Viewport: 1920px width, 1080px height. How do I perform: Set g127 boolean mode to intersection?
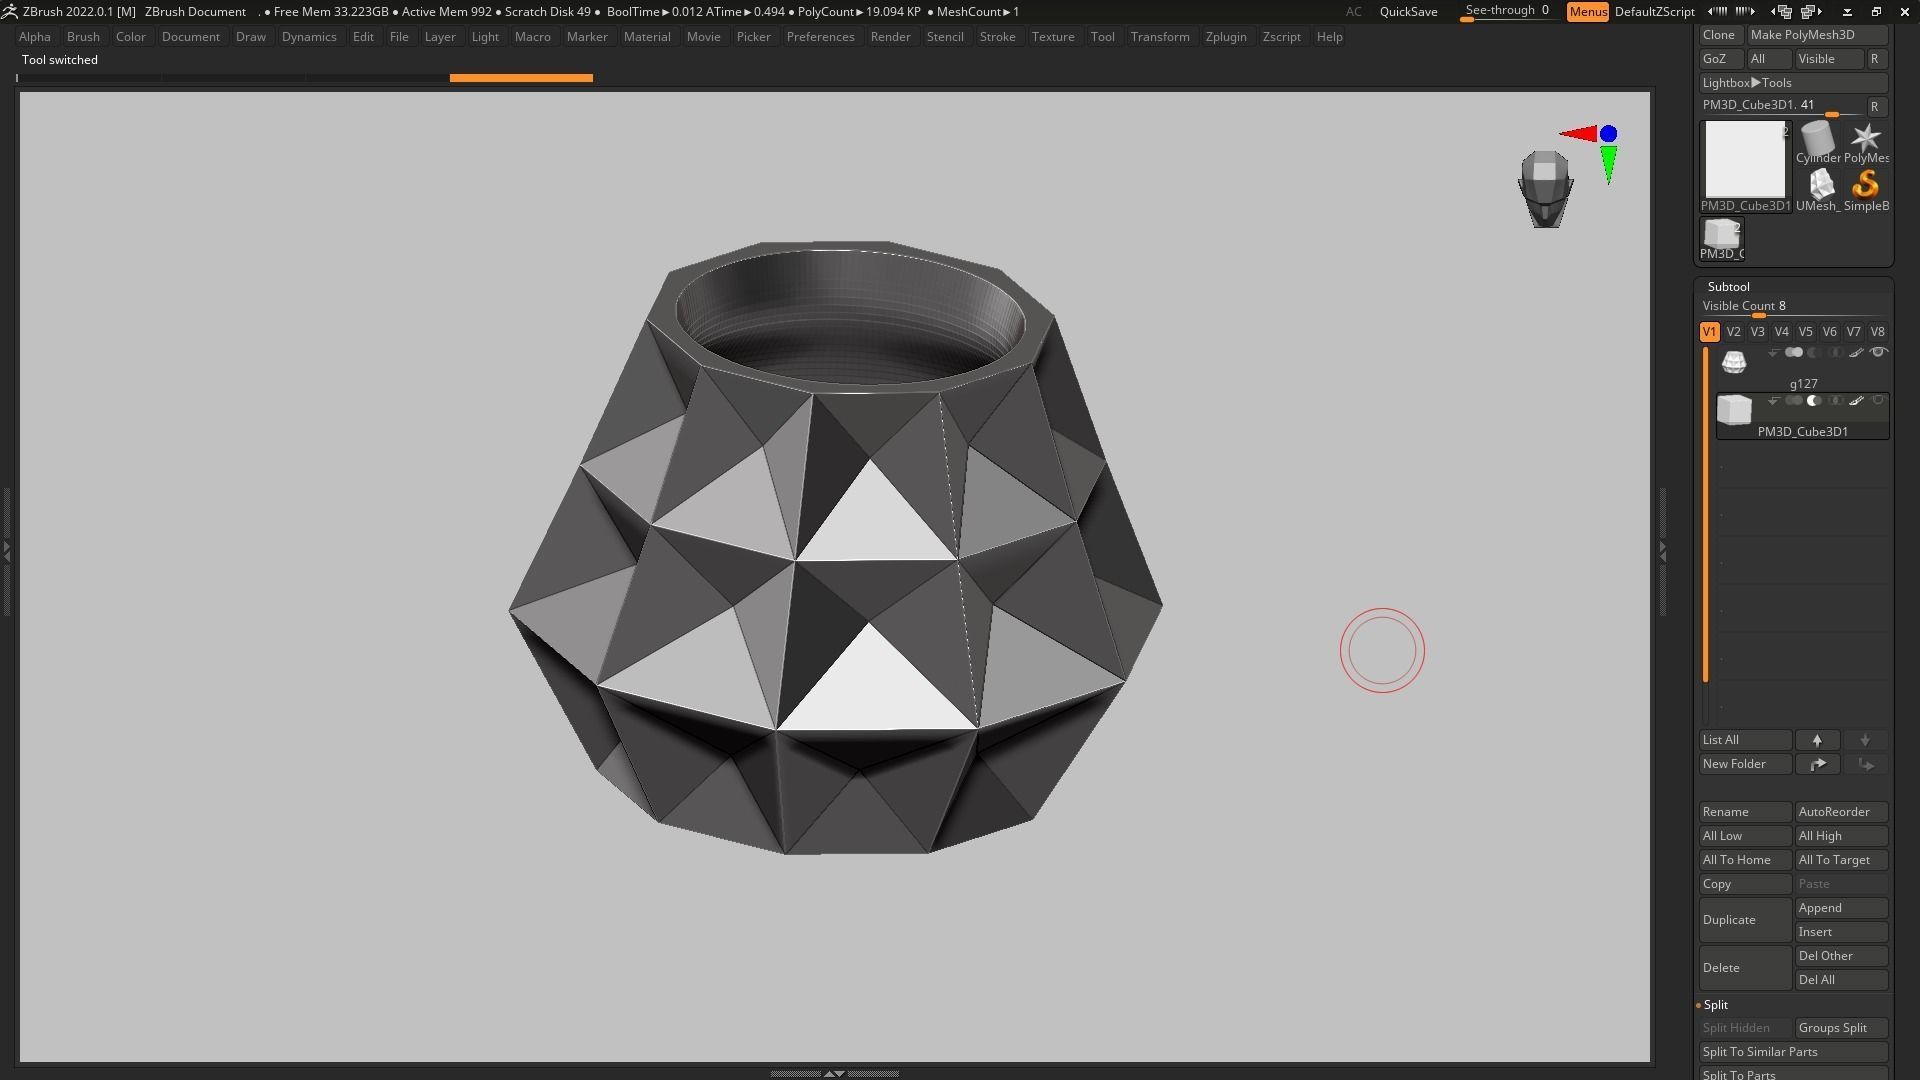pyautogui.click(x=1836, y=352)
